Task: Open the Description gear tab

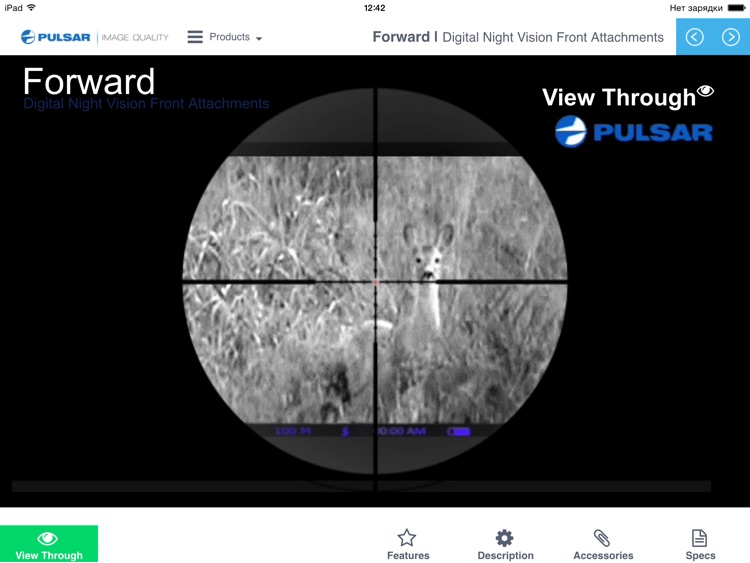Action: [x=505, y=545]
